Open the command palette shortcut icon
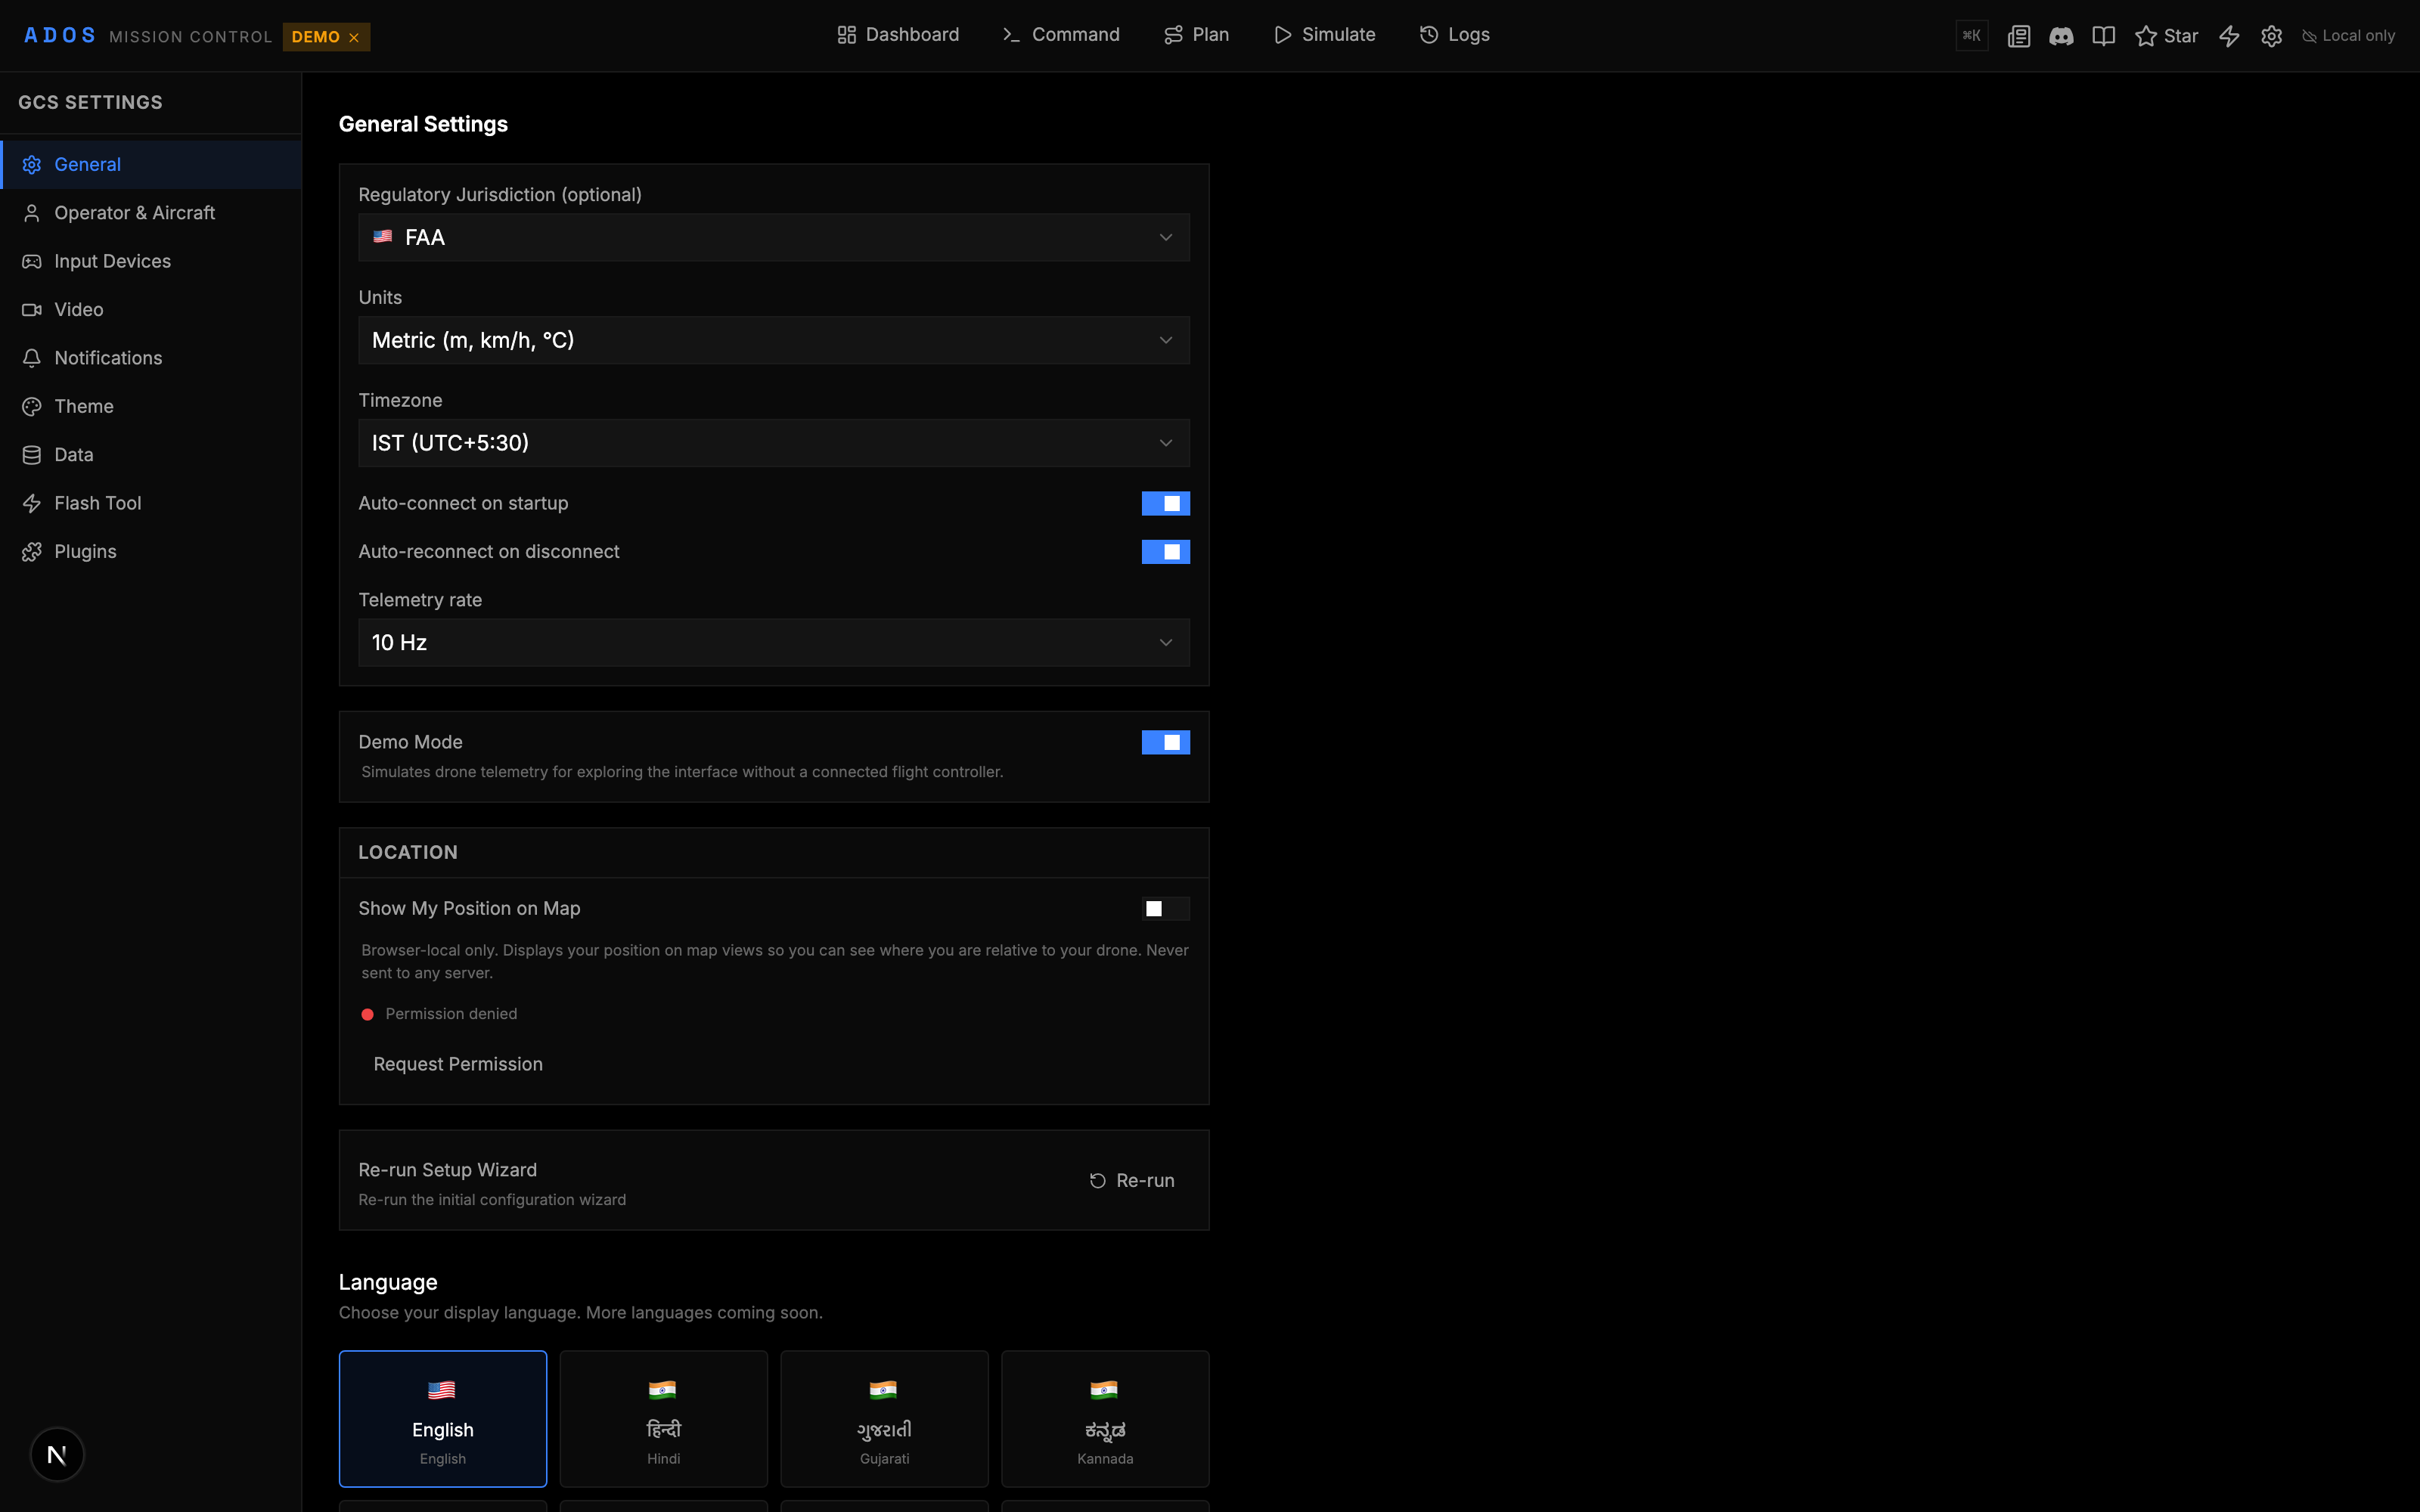Image resolution: width=2420 pixels, height=1512 pixels. pos(1971,36)
